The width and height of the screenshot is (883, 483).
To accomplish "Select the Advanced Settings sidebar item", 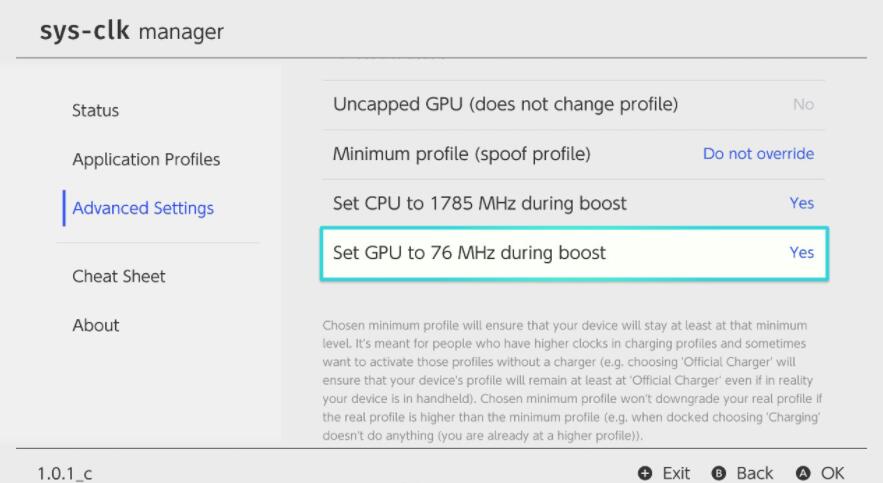I will [143, 209].
